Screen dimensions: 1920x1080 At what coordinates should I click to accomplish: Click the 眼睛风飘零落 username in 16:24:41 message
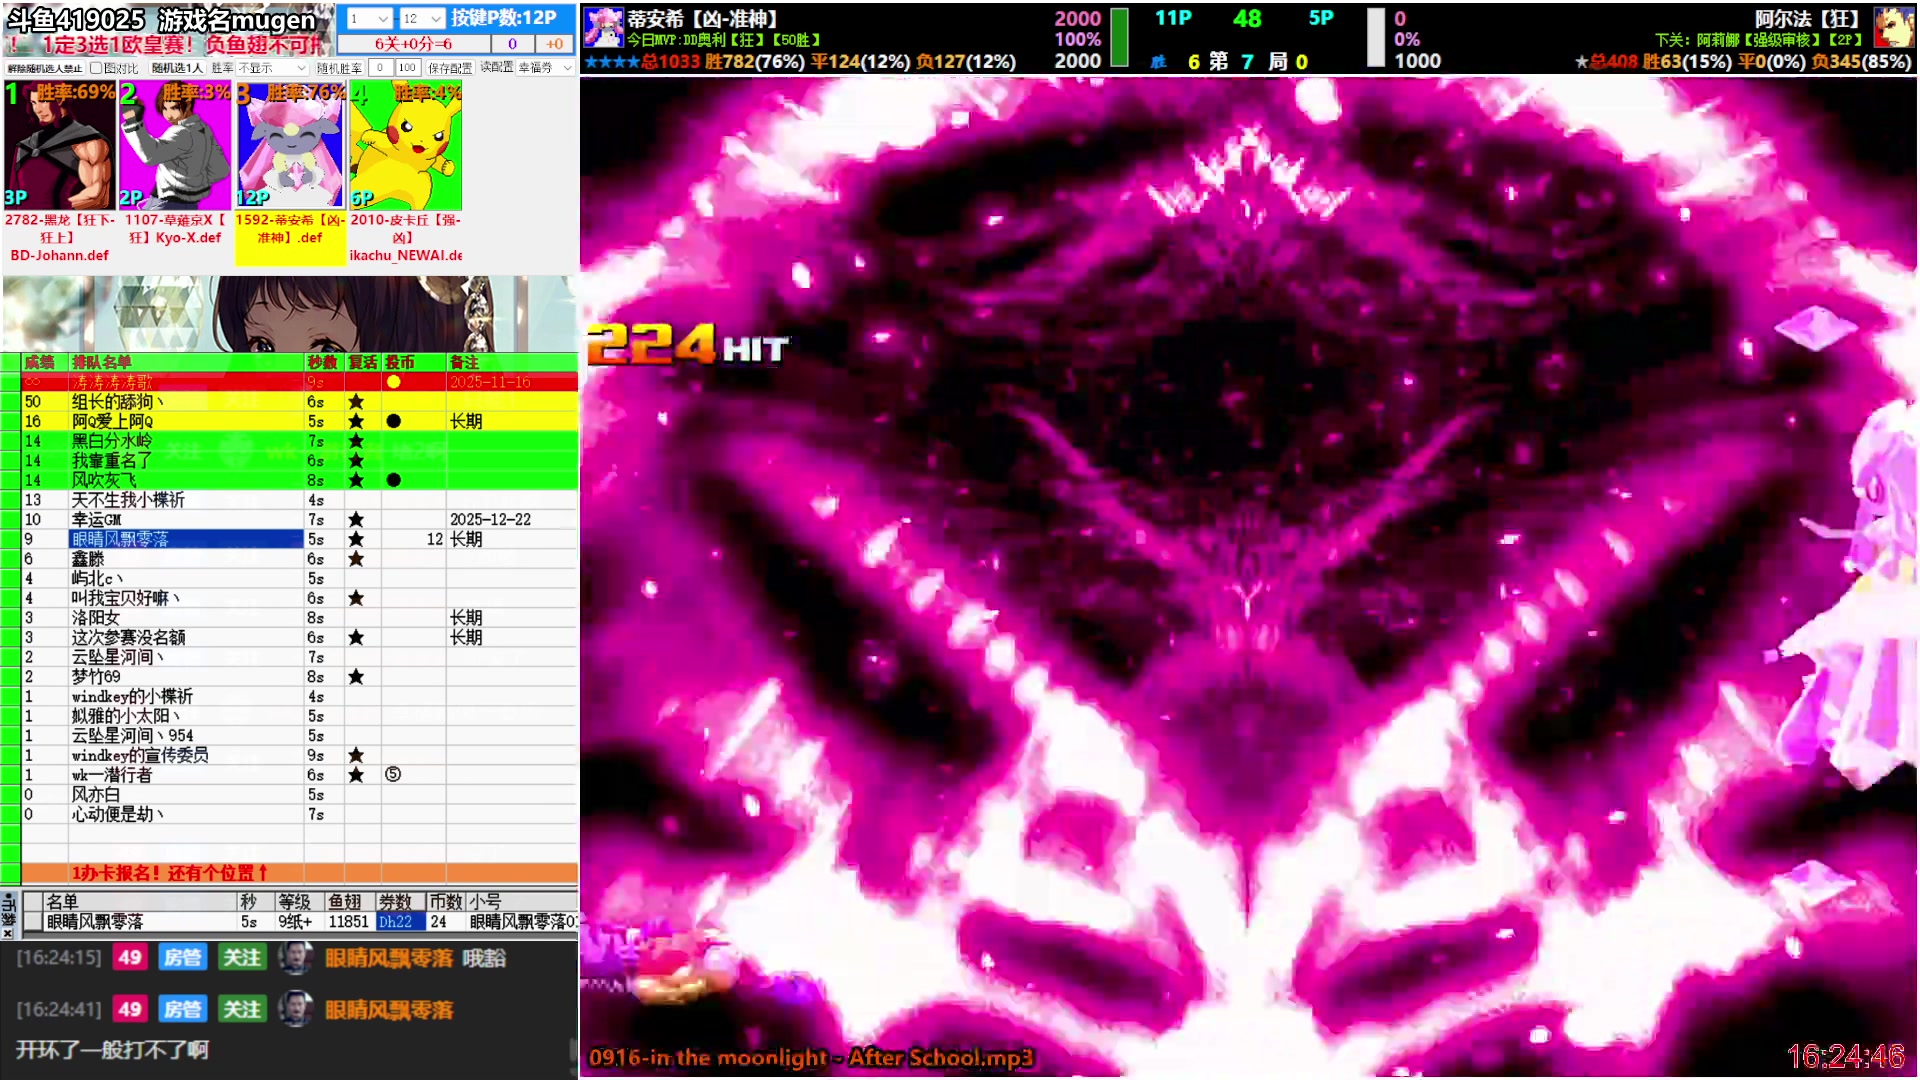[389, 1009]
